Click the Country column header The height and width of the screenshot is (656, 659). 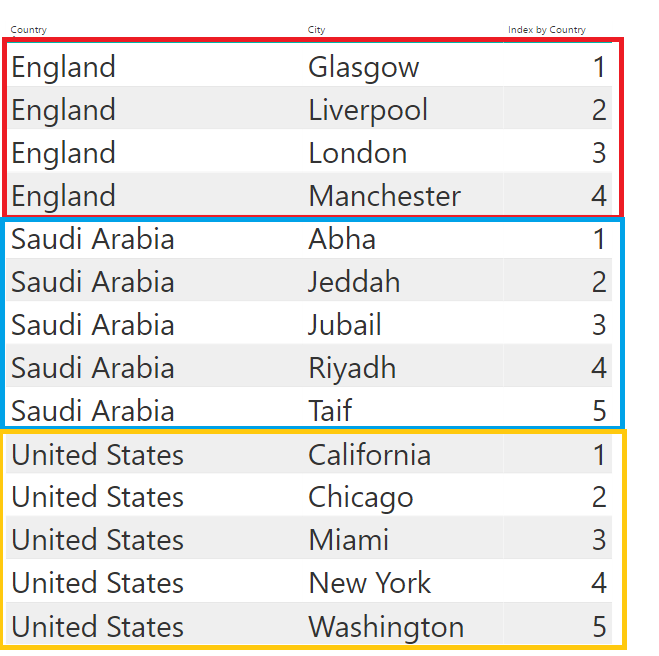coord(29,30)
